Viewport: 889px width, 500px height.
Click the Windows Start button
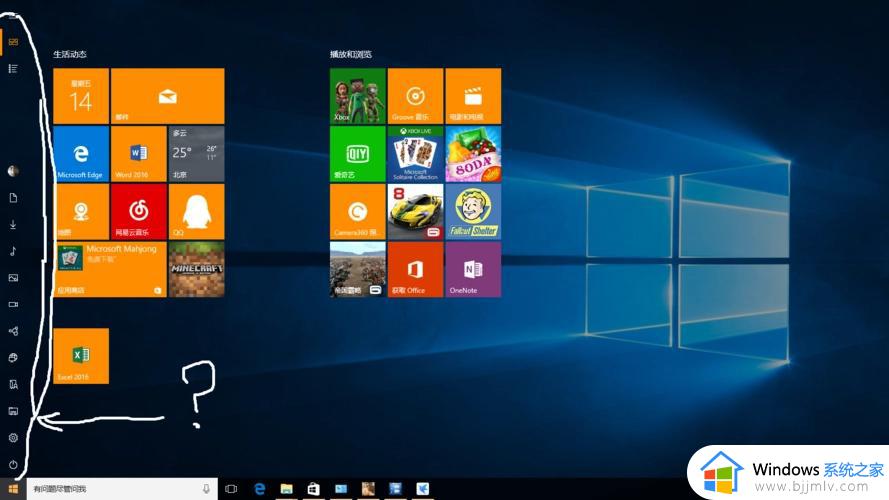(x=13, y=489)
